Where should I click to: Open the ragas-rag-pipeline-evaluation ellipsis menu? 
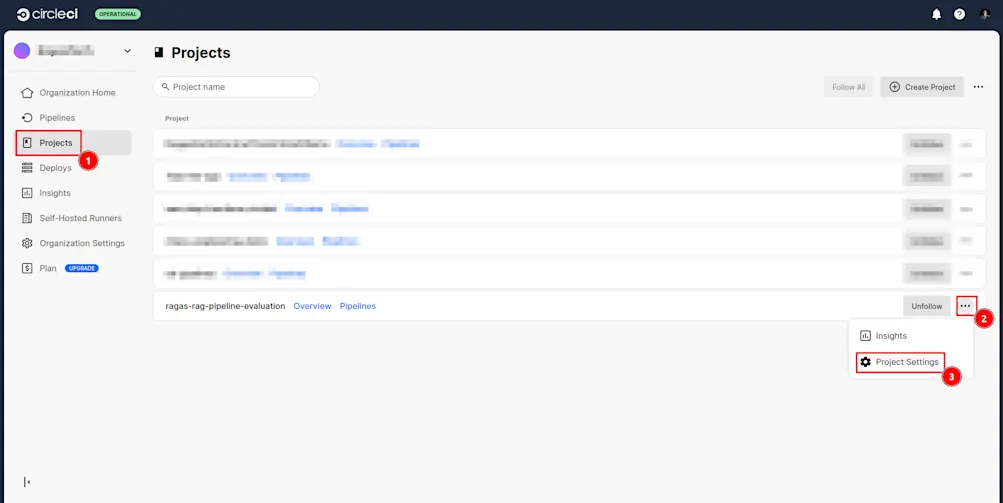[x=965, y=306]
